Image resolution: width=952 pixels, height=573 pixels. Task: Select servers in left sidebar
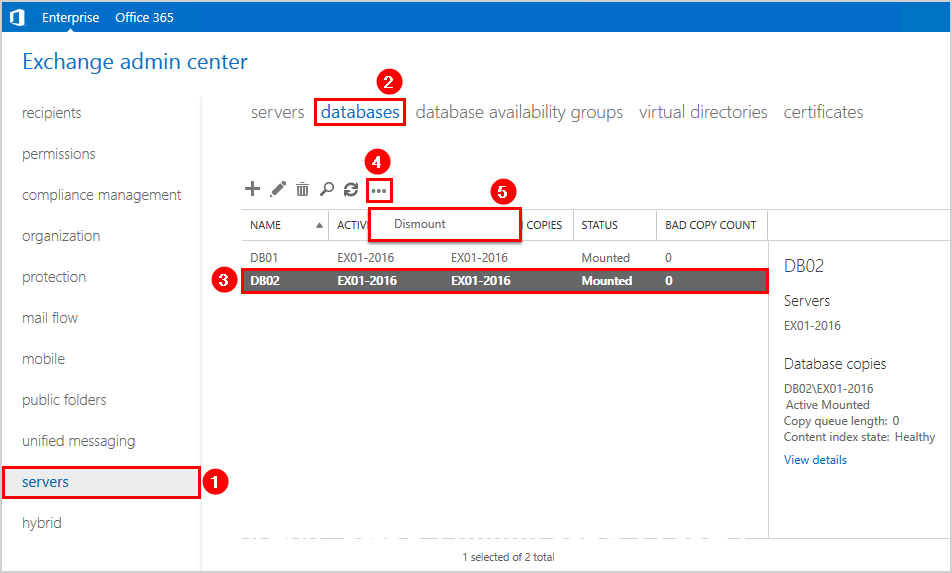[x=101, y=483]
